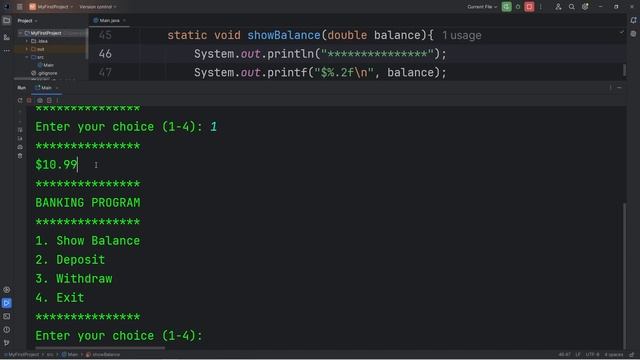Open Notifications bell icon on right stripe
This screenshot has height=360, width=640.
[633, 20]
